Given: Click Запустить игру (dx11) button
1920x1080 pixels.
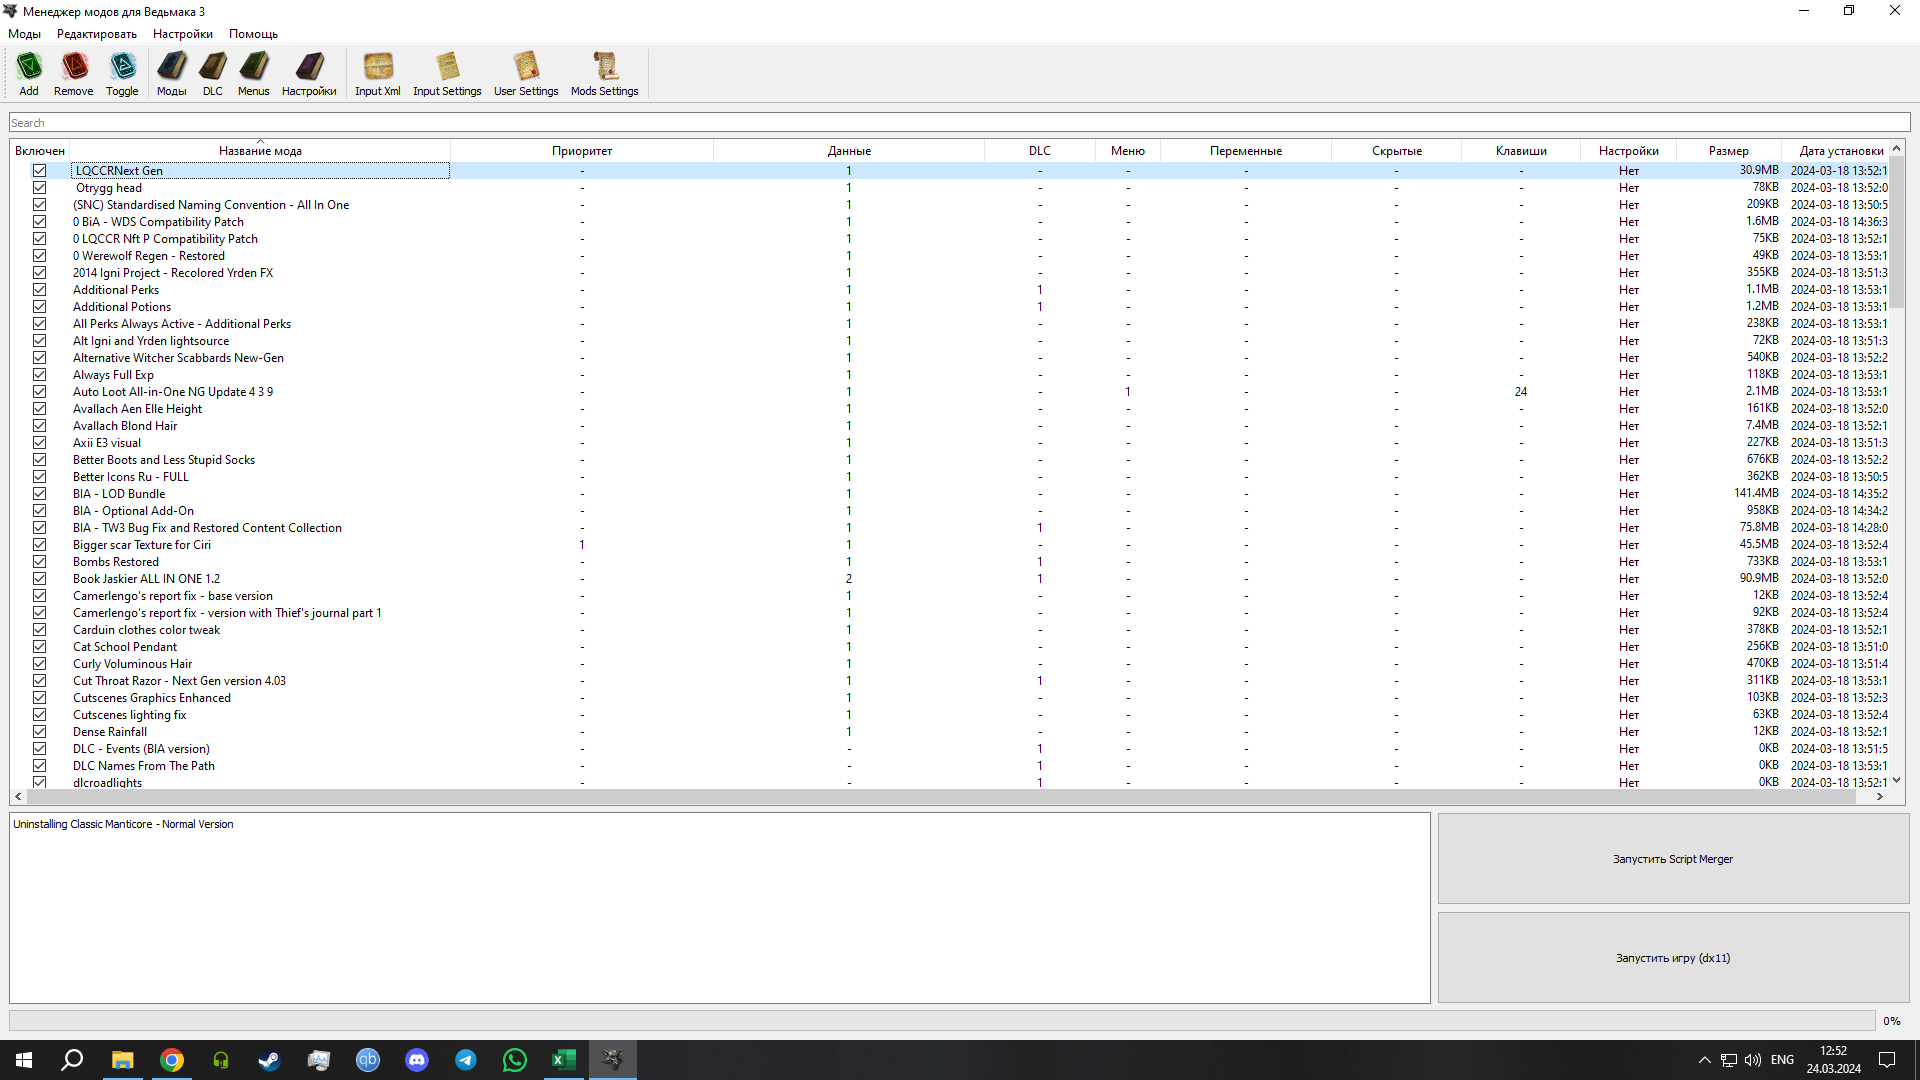Looking at the screenshot, I should click(1673, 958).
